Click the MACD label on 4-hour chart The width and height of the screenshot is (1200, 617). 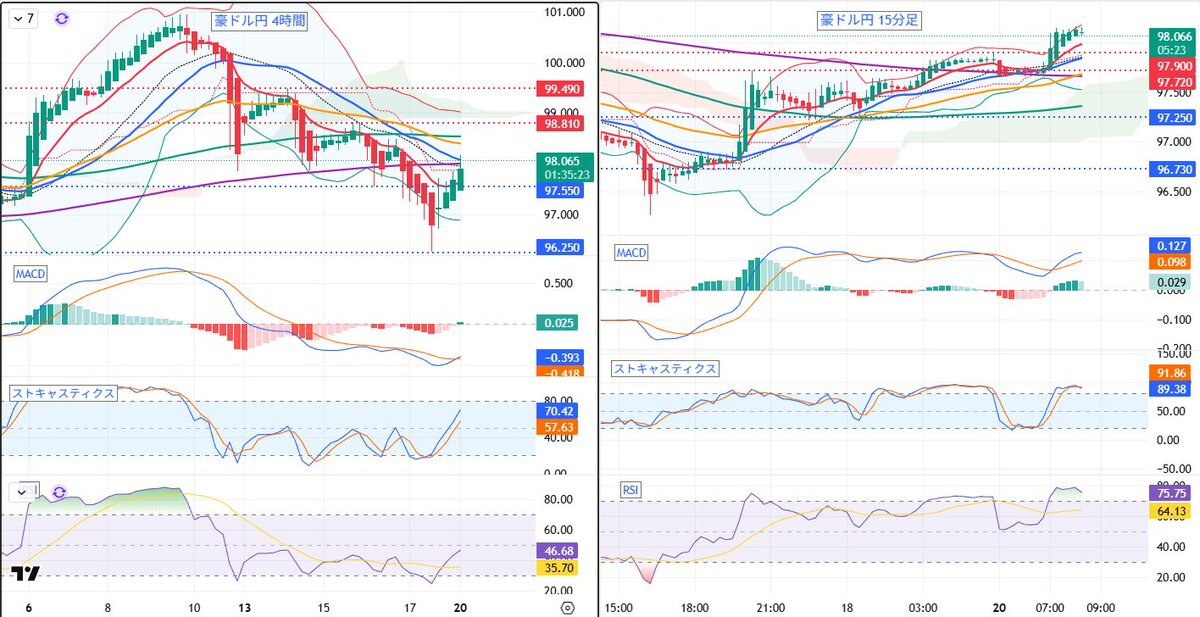(32, 273)
